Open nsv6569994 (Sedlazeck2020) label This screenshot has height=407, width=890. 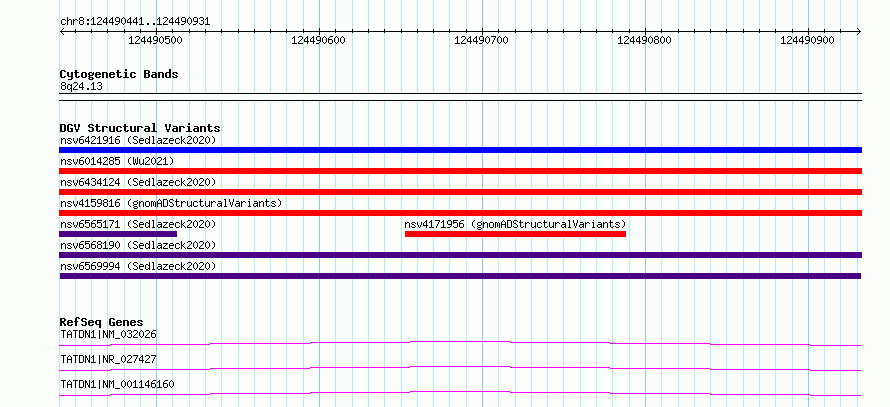pyautogui.click(x=138, y=266)
